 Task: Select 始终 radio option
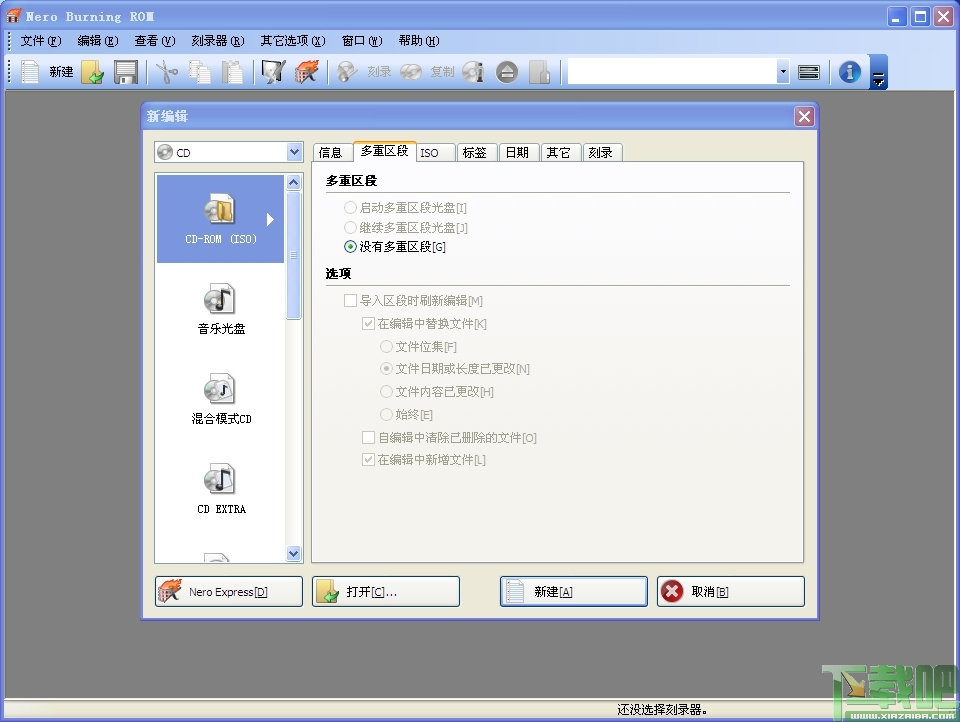(x=407, y=415)
